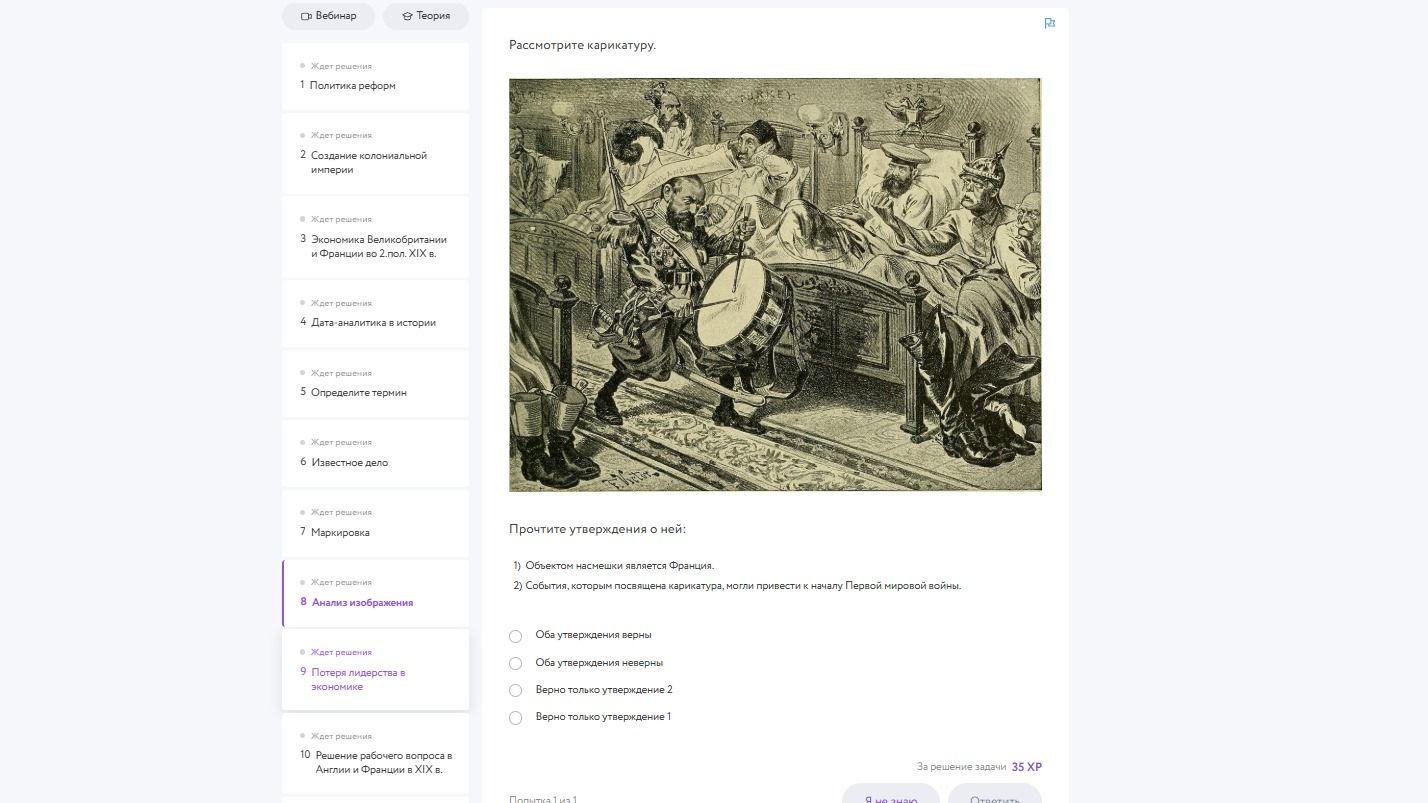The image size is (1428, 803).
Task: Select task 5 Определите термин
Action: [375, 384]
